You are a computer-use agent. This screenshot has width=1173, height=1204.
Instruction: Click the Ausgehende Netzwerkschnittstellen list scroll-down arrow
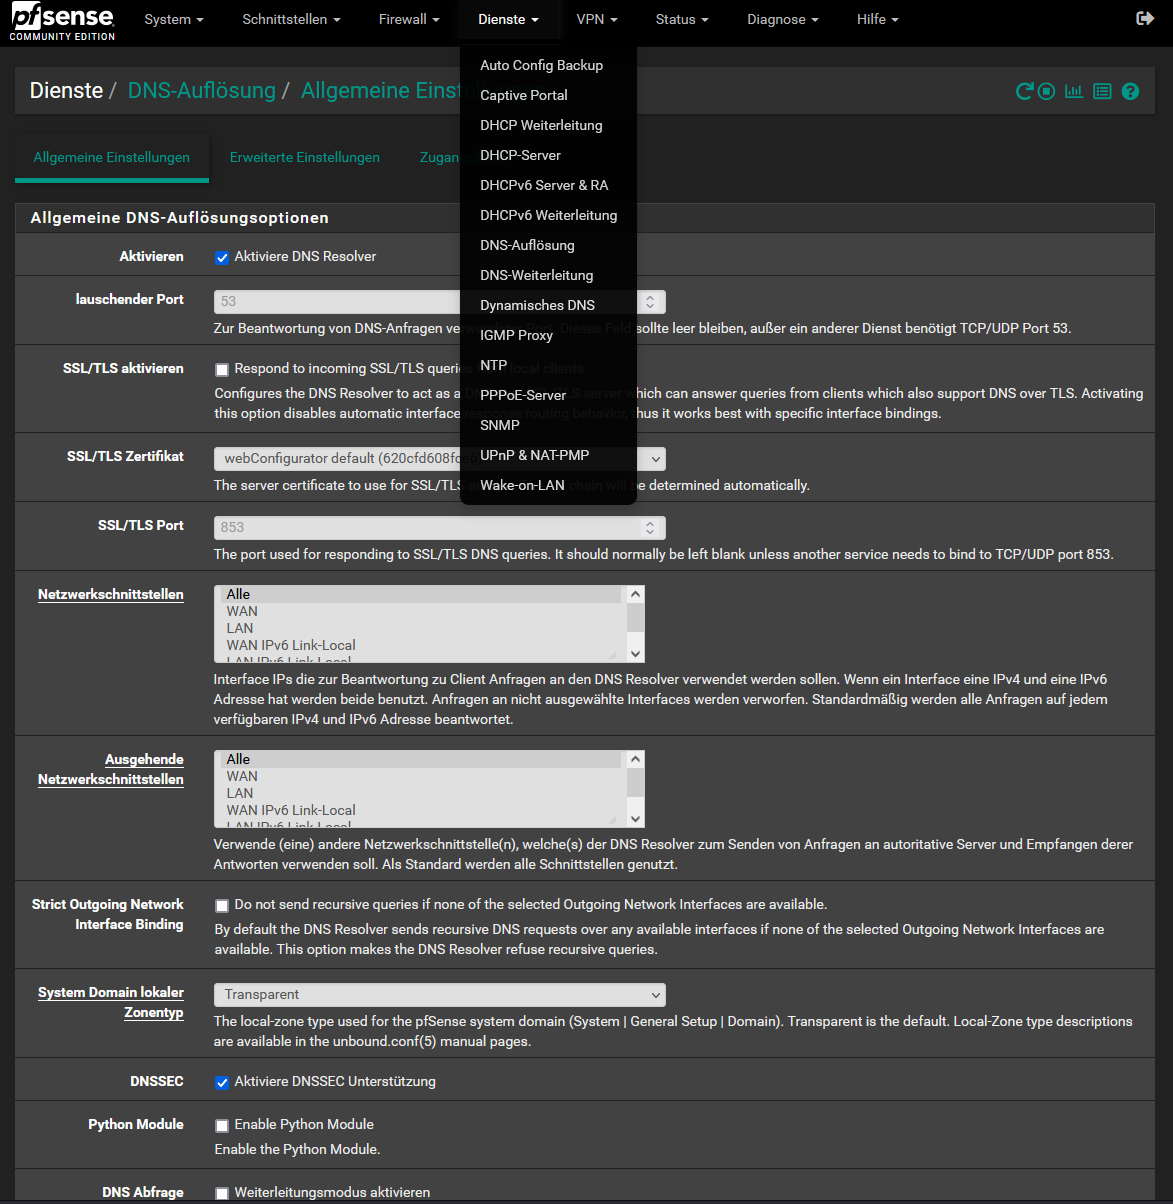pyautogui.click(x=636, y=819)
